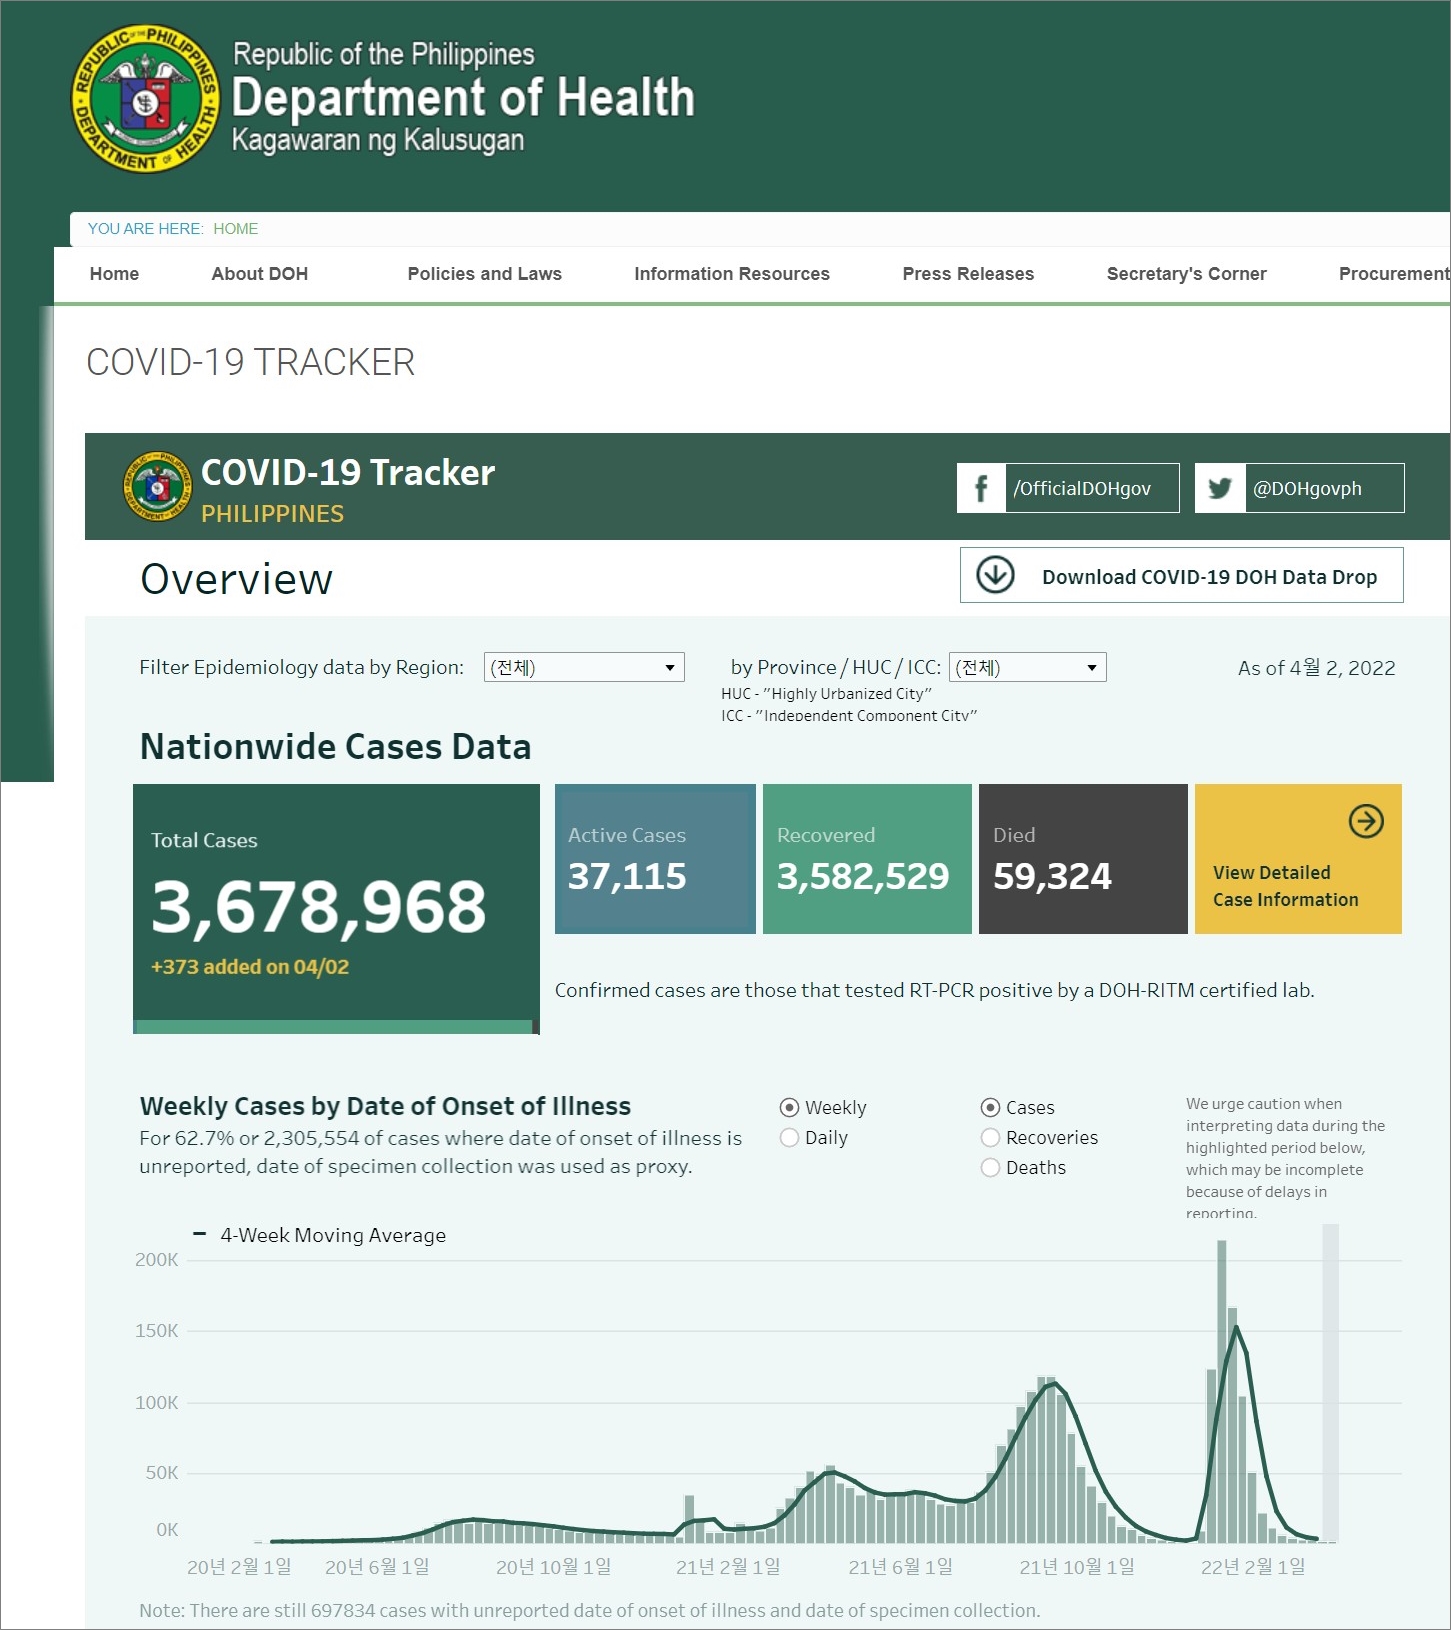Click the highlighted grey period band in chart
The image size is (1451, 1630).
[x=1330, y=1383]
